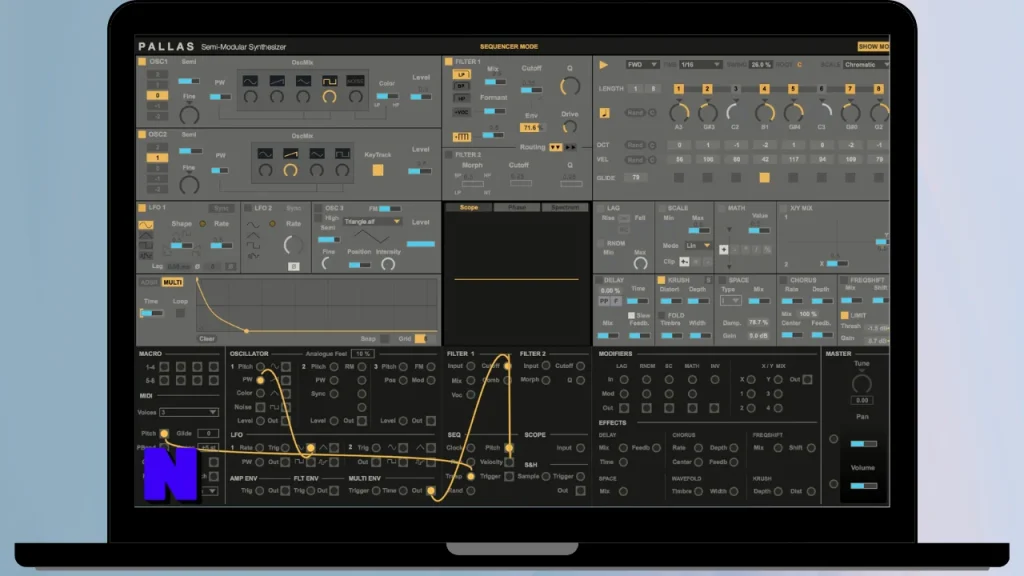The image size is (1024, 576).
Task: Select OSC2 sawtooth waveform icon
Action: point(291,154)
